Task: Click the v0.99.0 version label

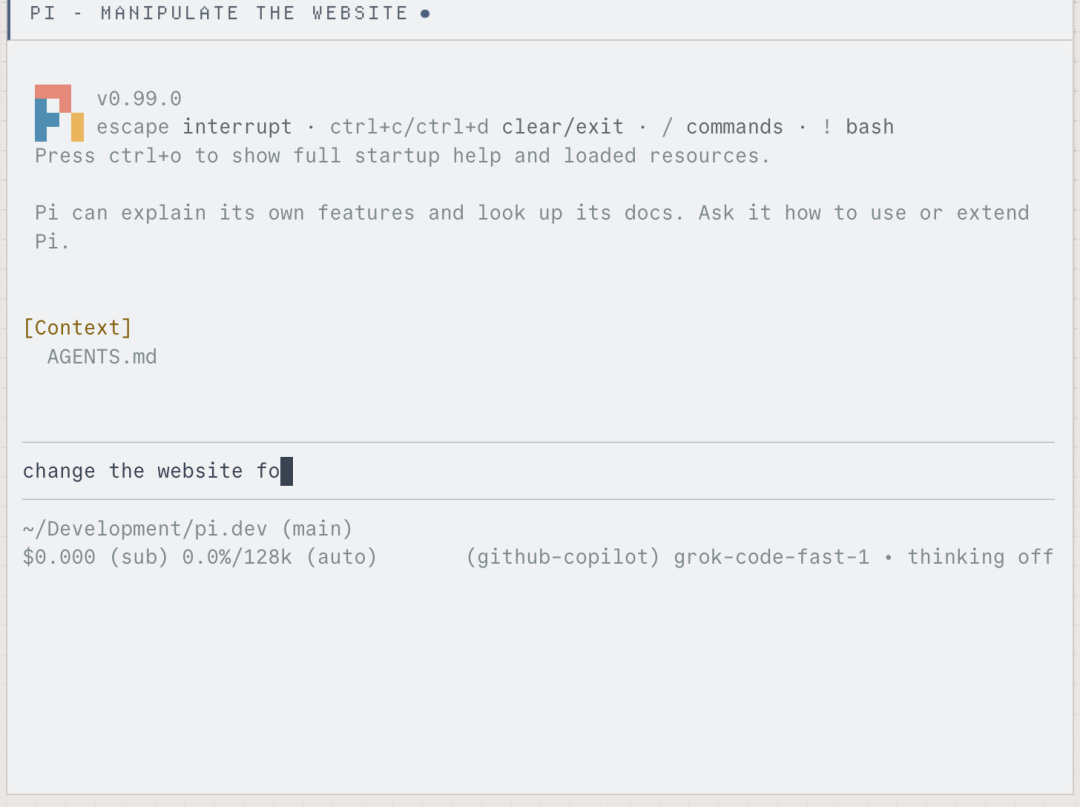Action: click(139, 98)
